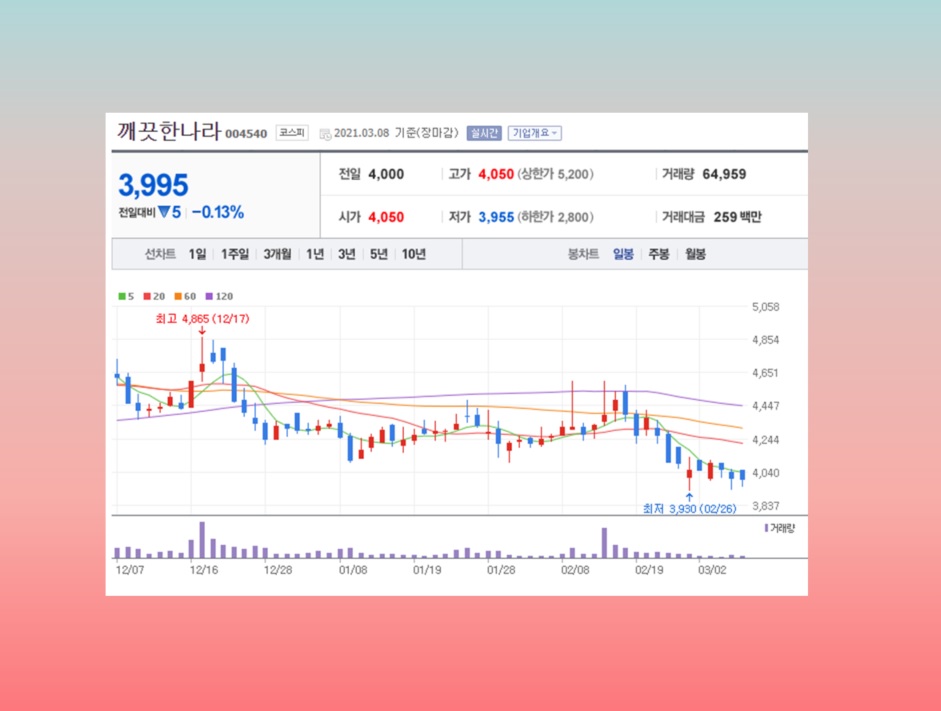
Task: Click the 최고 4,865 (12/17) high marker
Action: coord(202,319)
